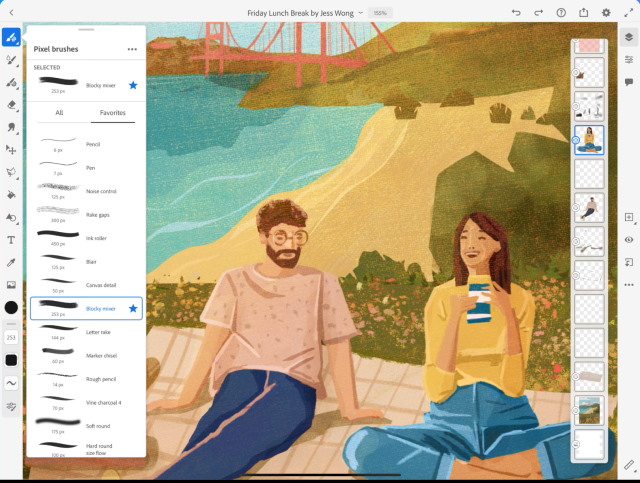Undo the last action
The width and height of the screenshot is (640, 483).
click(x=516, y=13)
